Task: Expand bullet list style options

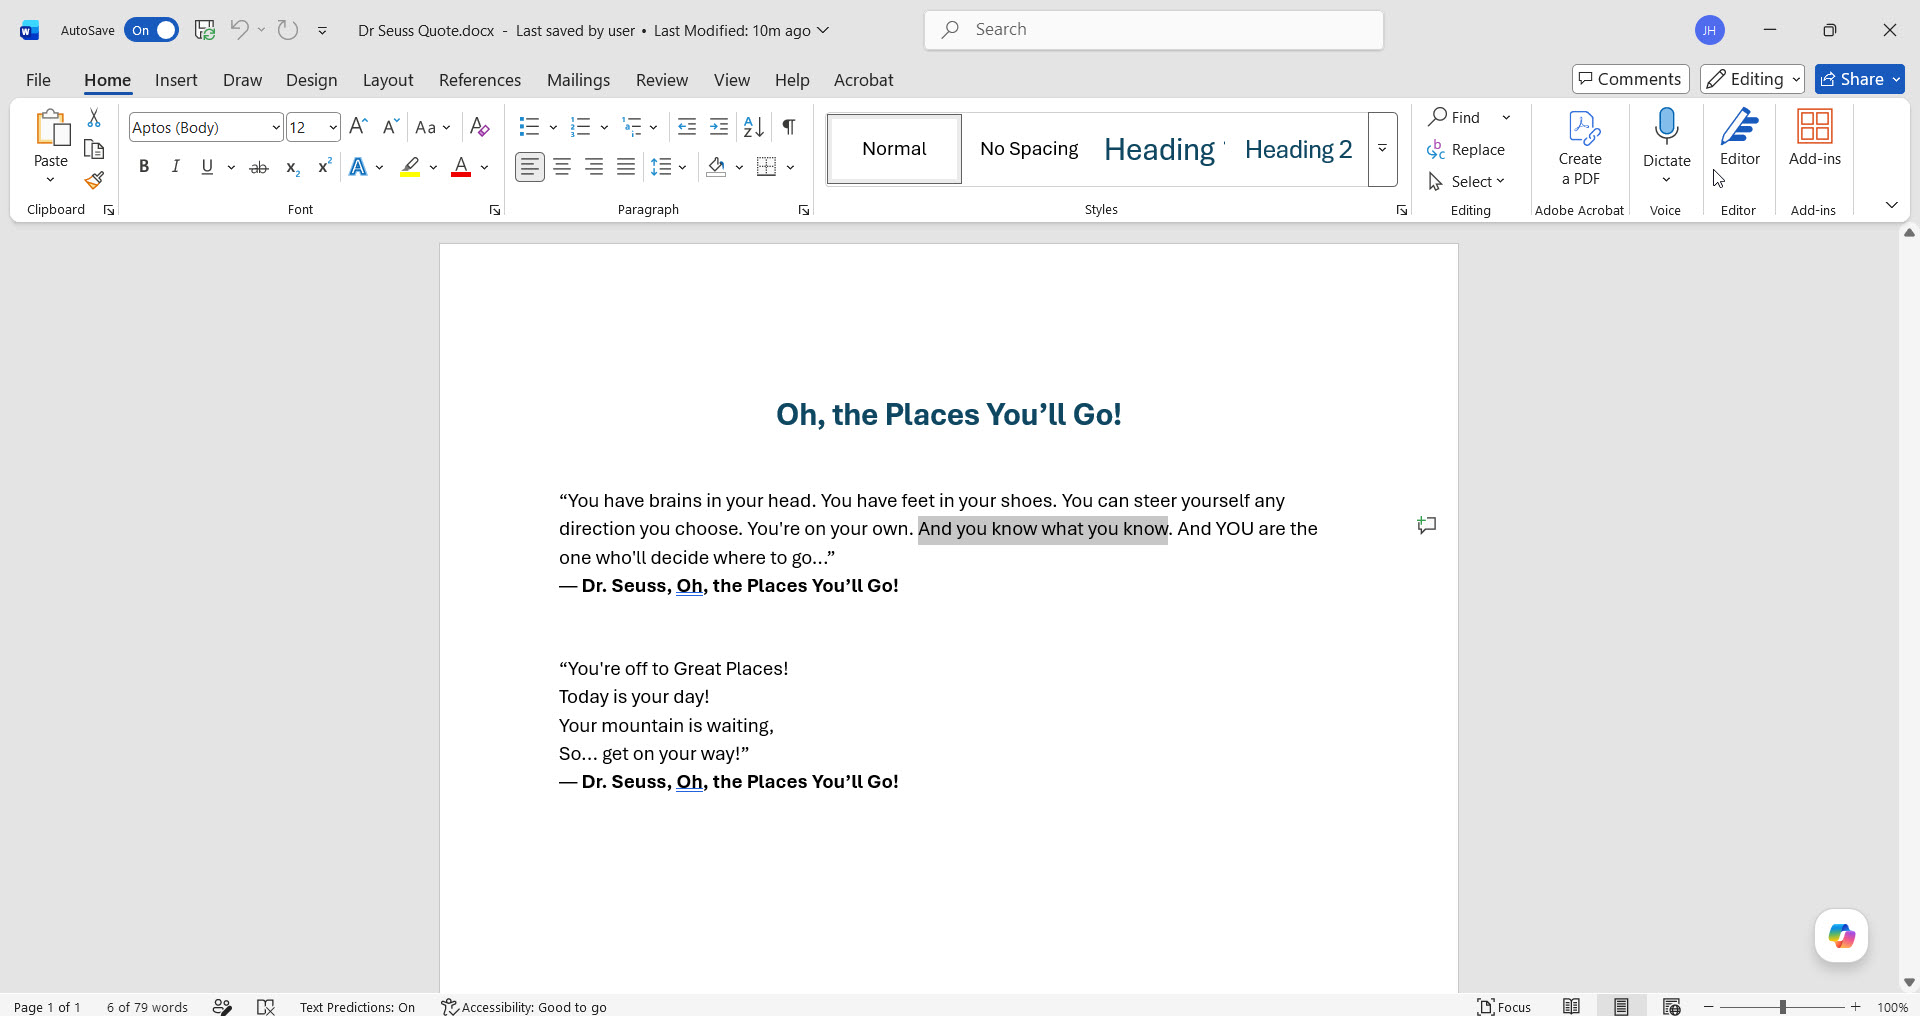Action: tap(553, 127)
